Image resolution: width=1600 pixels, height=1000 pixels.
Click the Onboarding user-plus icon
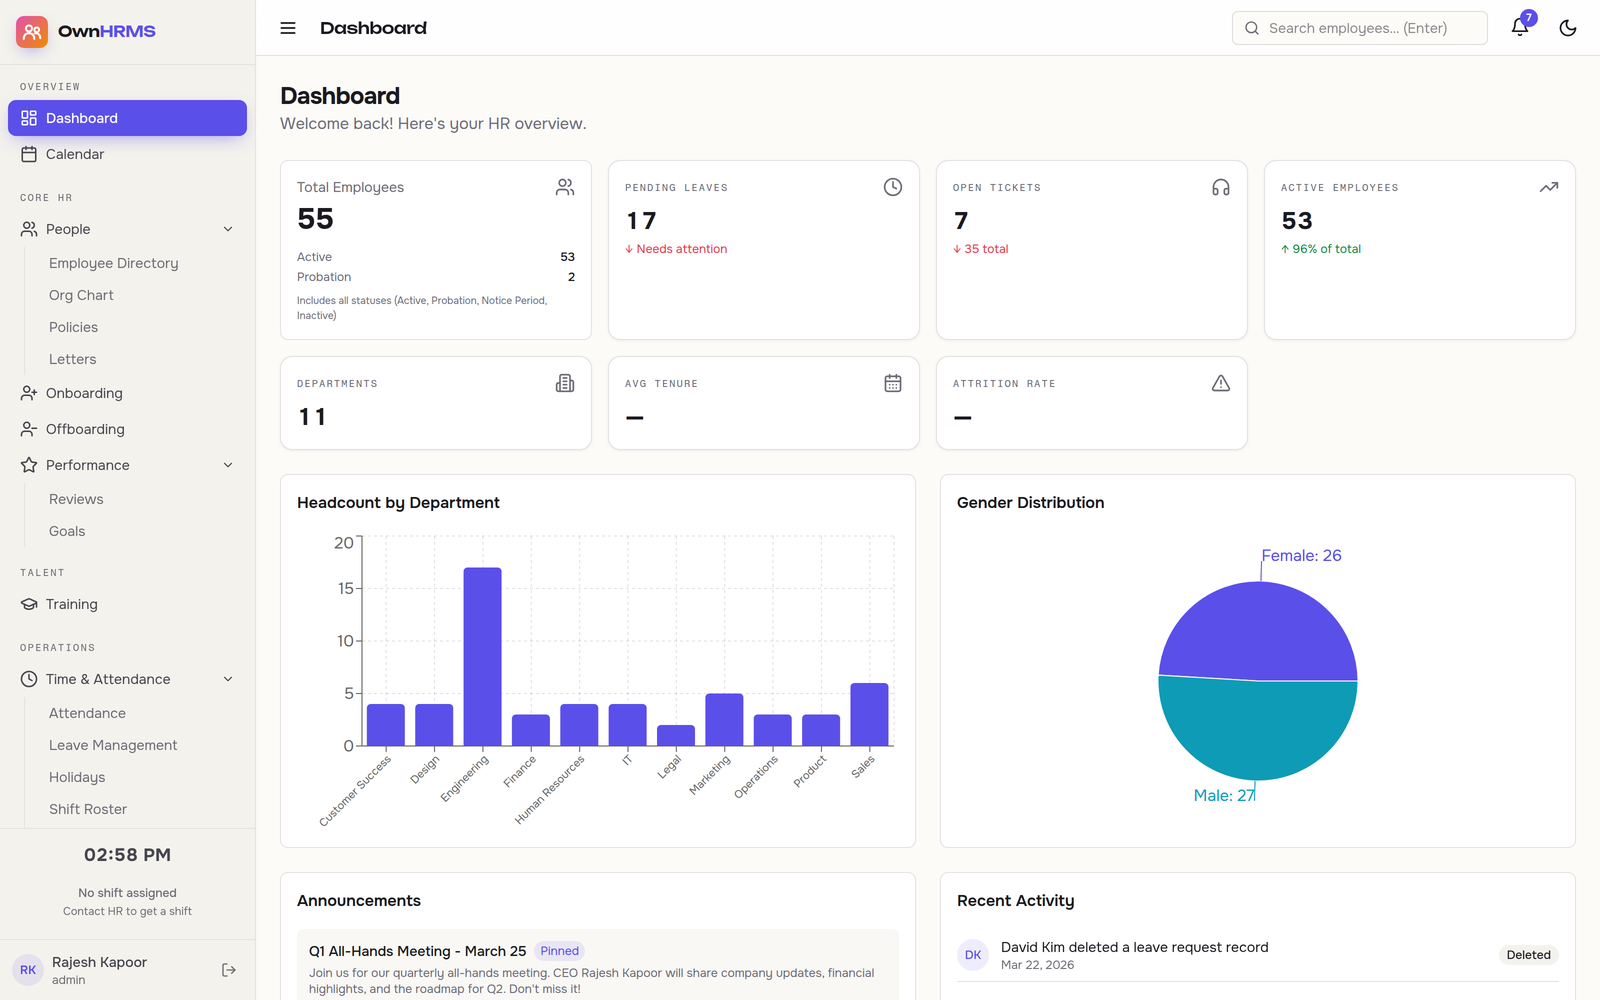tap(29, 393)
